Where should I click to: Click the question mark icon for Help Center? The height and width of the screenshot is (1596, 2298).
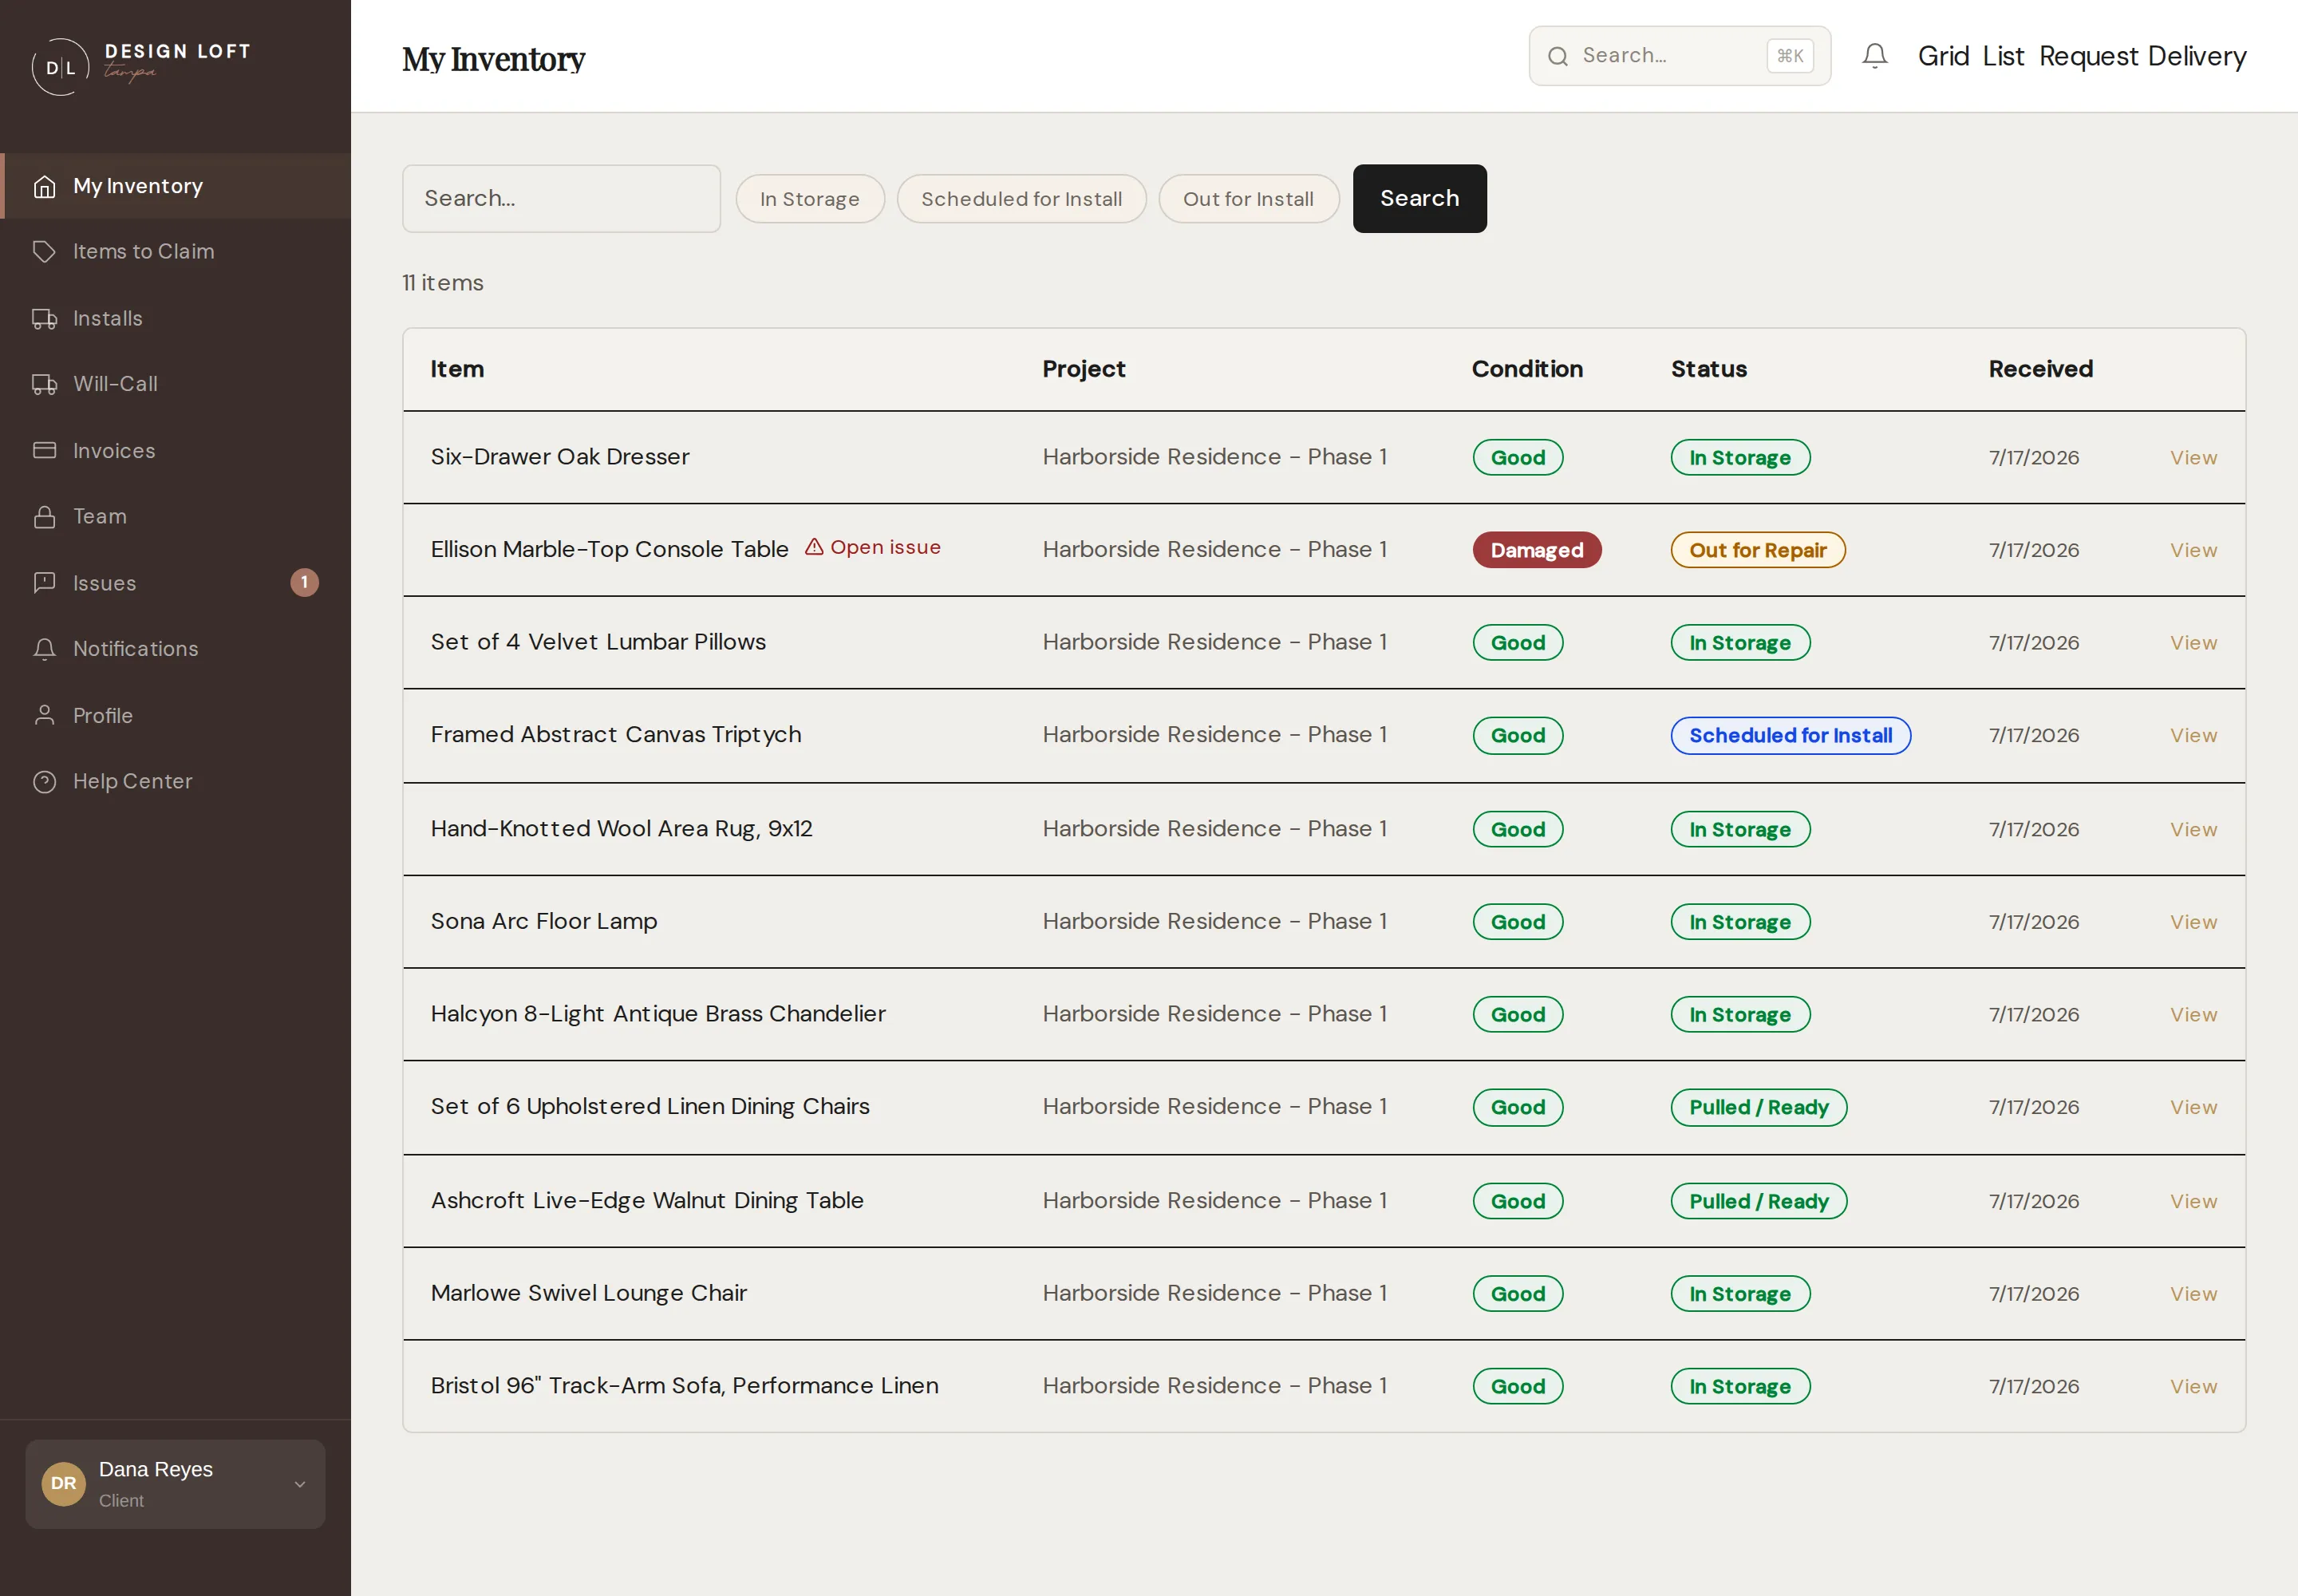pos(44,781)
